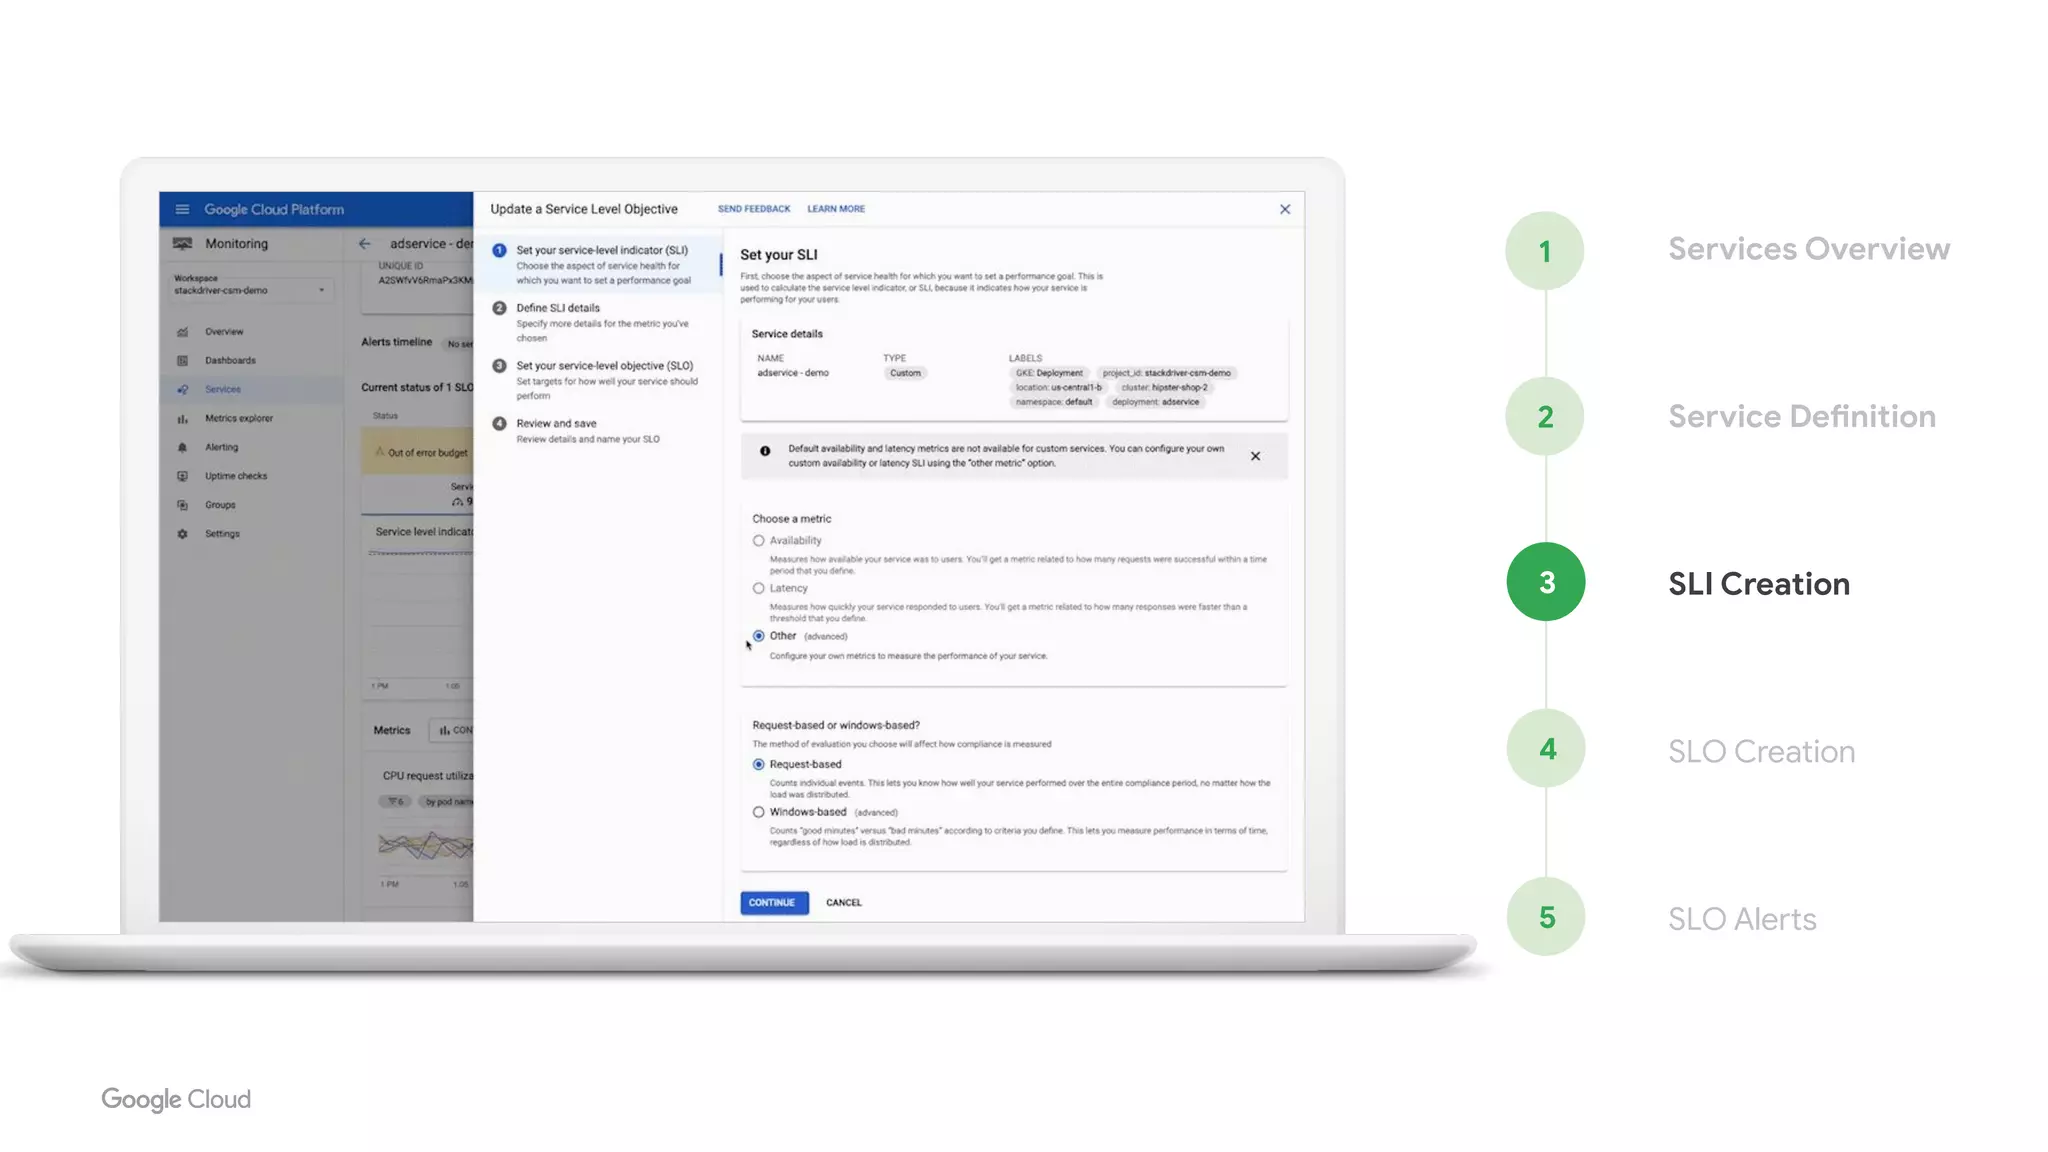
Task: Click the namespace: default label chip
Action: [x=1054, y=402]
